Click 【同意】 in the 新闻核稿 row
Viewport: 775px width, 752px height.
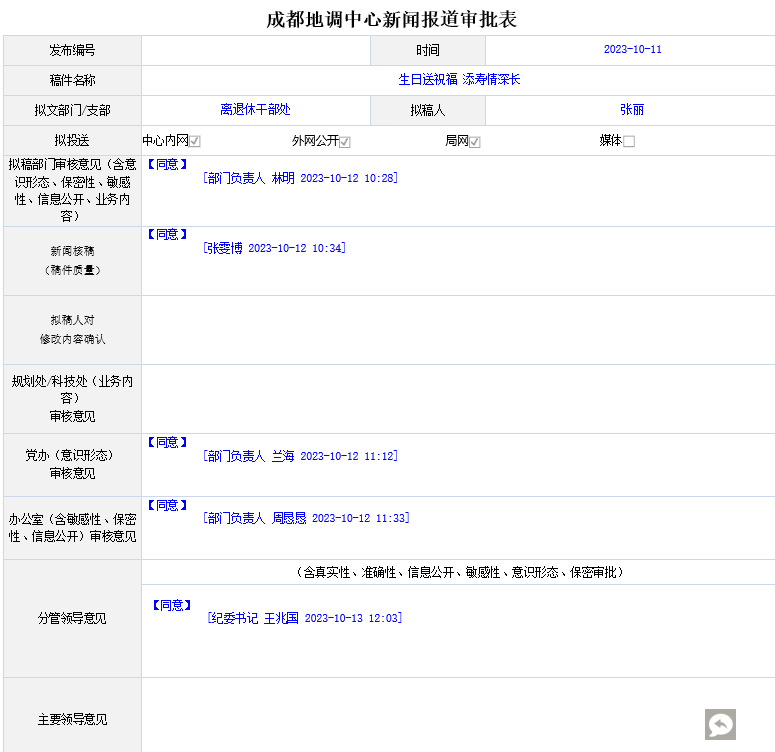click(167, 234)
